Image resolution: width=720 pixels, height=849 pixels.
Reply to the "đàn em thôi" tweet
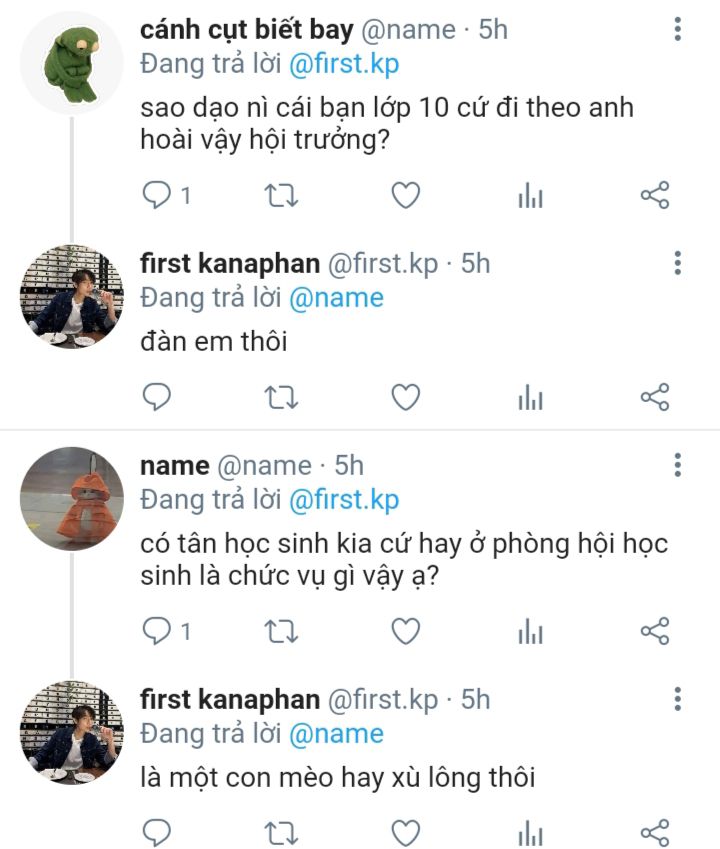coord(158,398)
